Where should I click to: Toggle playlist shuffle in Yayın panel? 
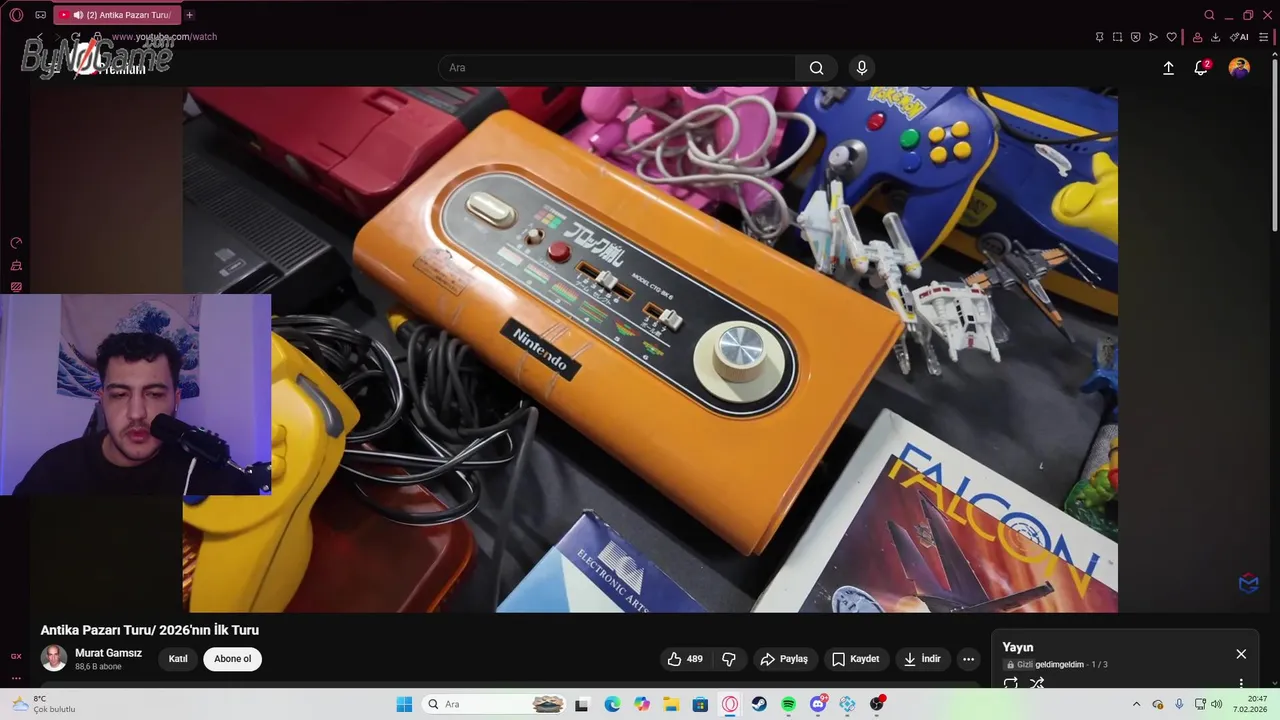coord(1037,683)
